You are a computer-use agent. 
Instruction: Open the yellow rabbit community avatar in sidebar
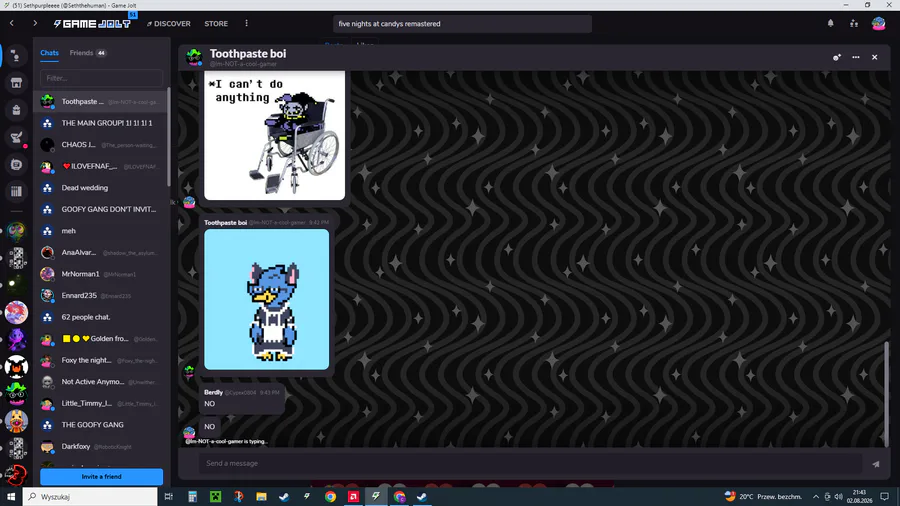click(x=16, y=421)
